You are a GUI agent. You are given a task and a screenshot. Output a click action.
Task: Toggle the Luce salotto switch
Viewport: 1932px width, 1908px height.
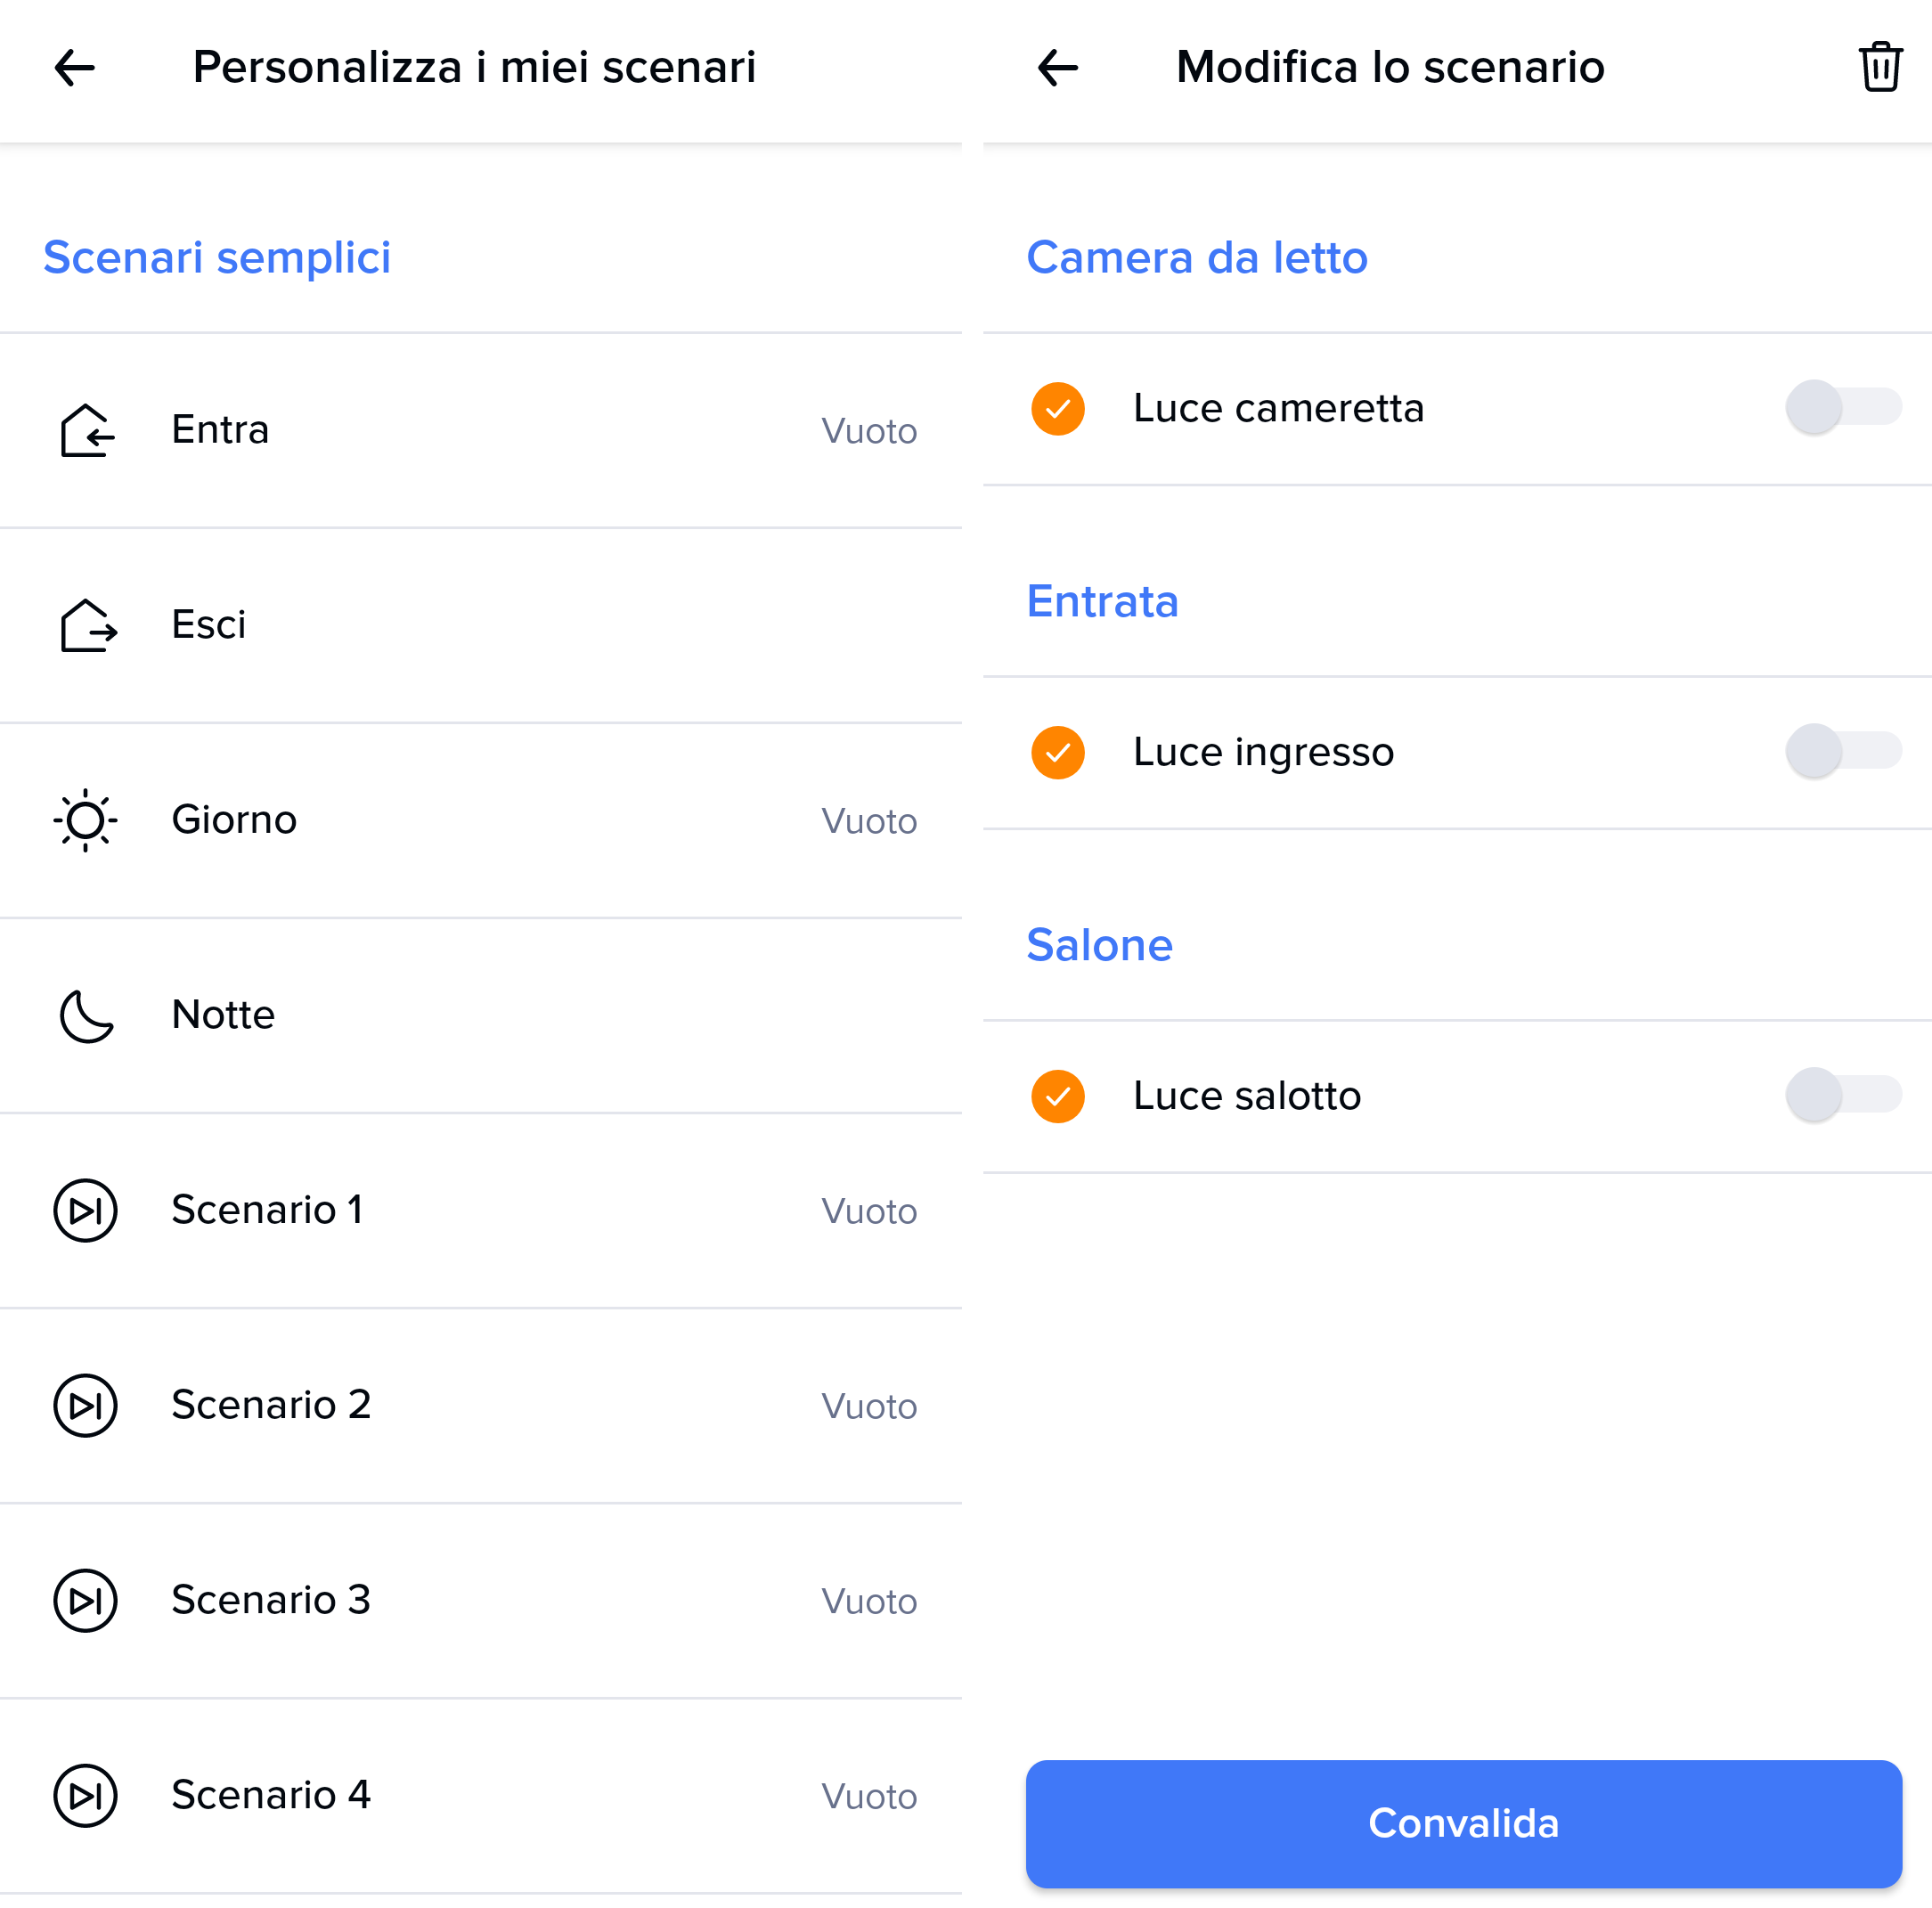point(1842,1095)
